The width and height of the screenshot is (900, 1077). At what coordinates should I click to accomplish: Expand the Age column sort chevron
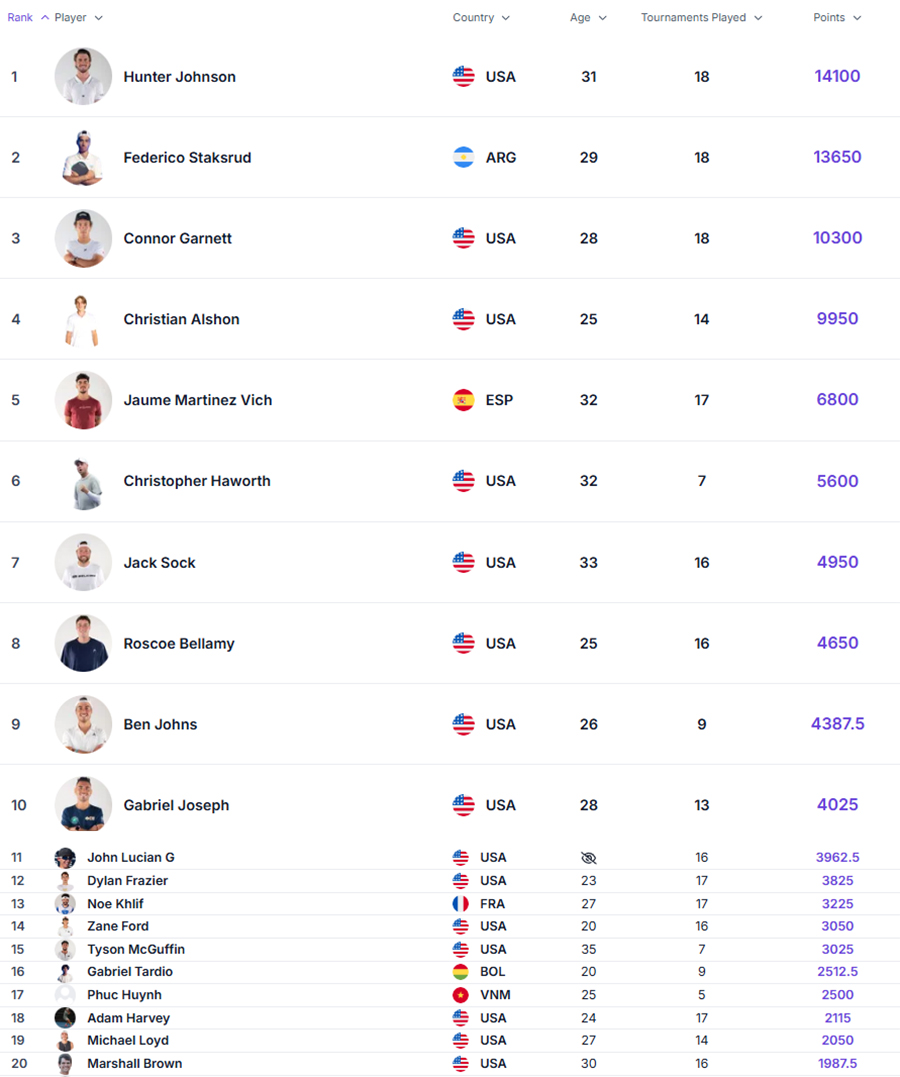tap(603, 18)
